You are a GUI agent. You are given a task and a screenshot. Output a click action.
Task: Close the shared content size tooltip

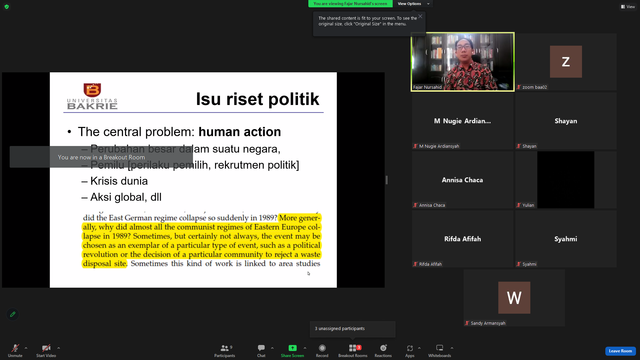420,16
